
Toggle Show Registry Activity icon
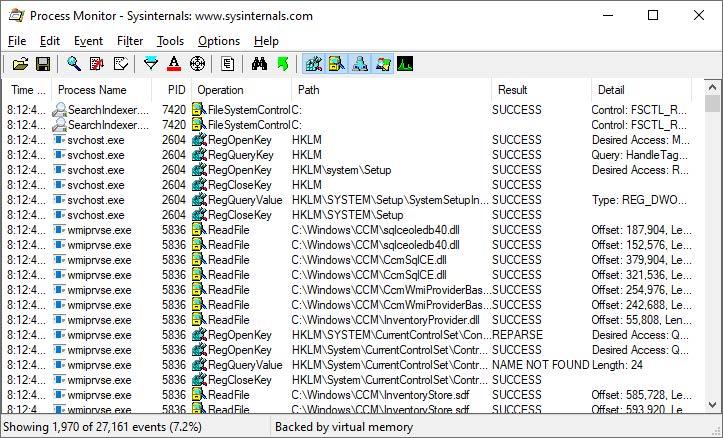pos(314,64)
